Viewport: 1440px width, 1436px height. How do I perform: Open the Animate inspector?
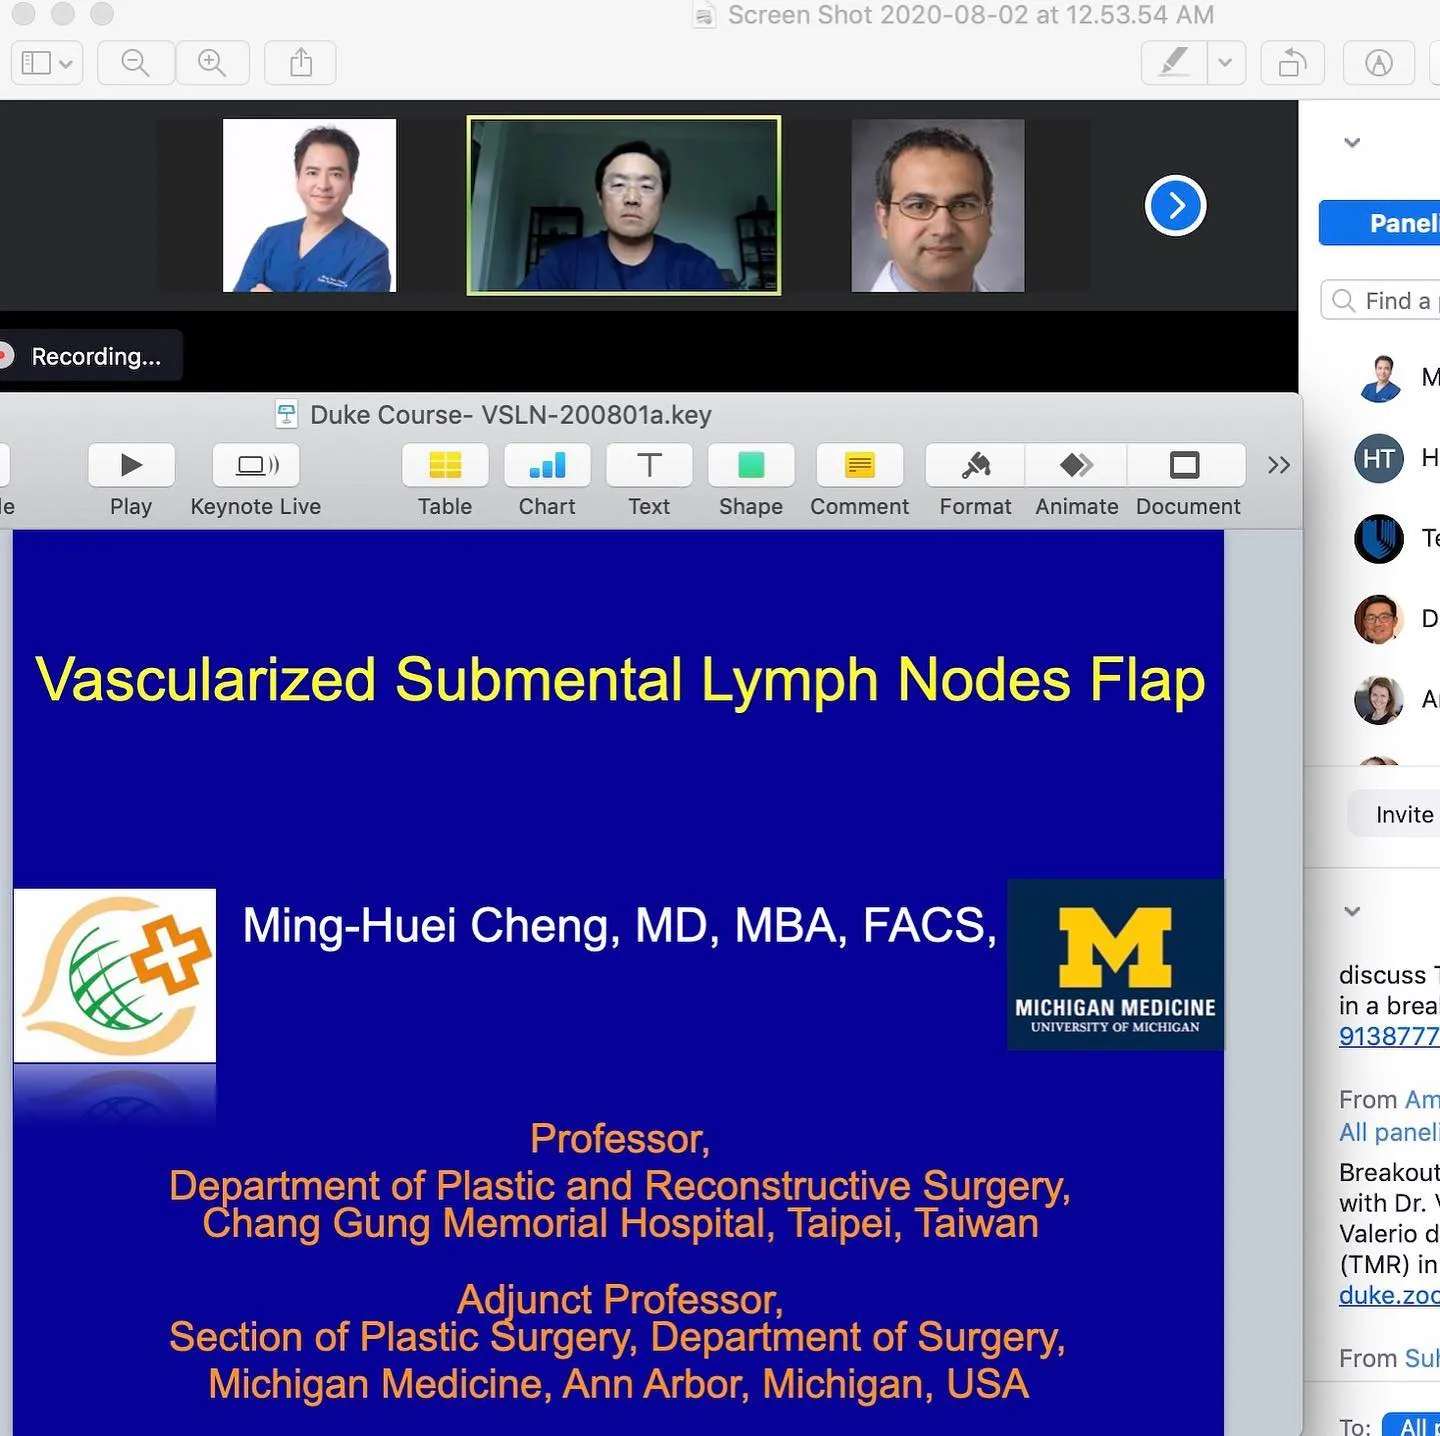(x=1076, y=465)
